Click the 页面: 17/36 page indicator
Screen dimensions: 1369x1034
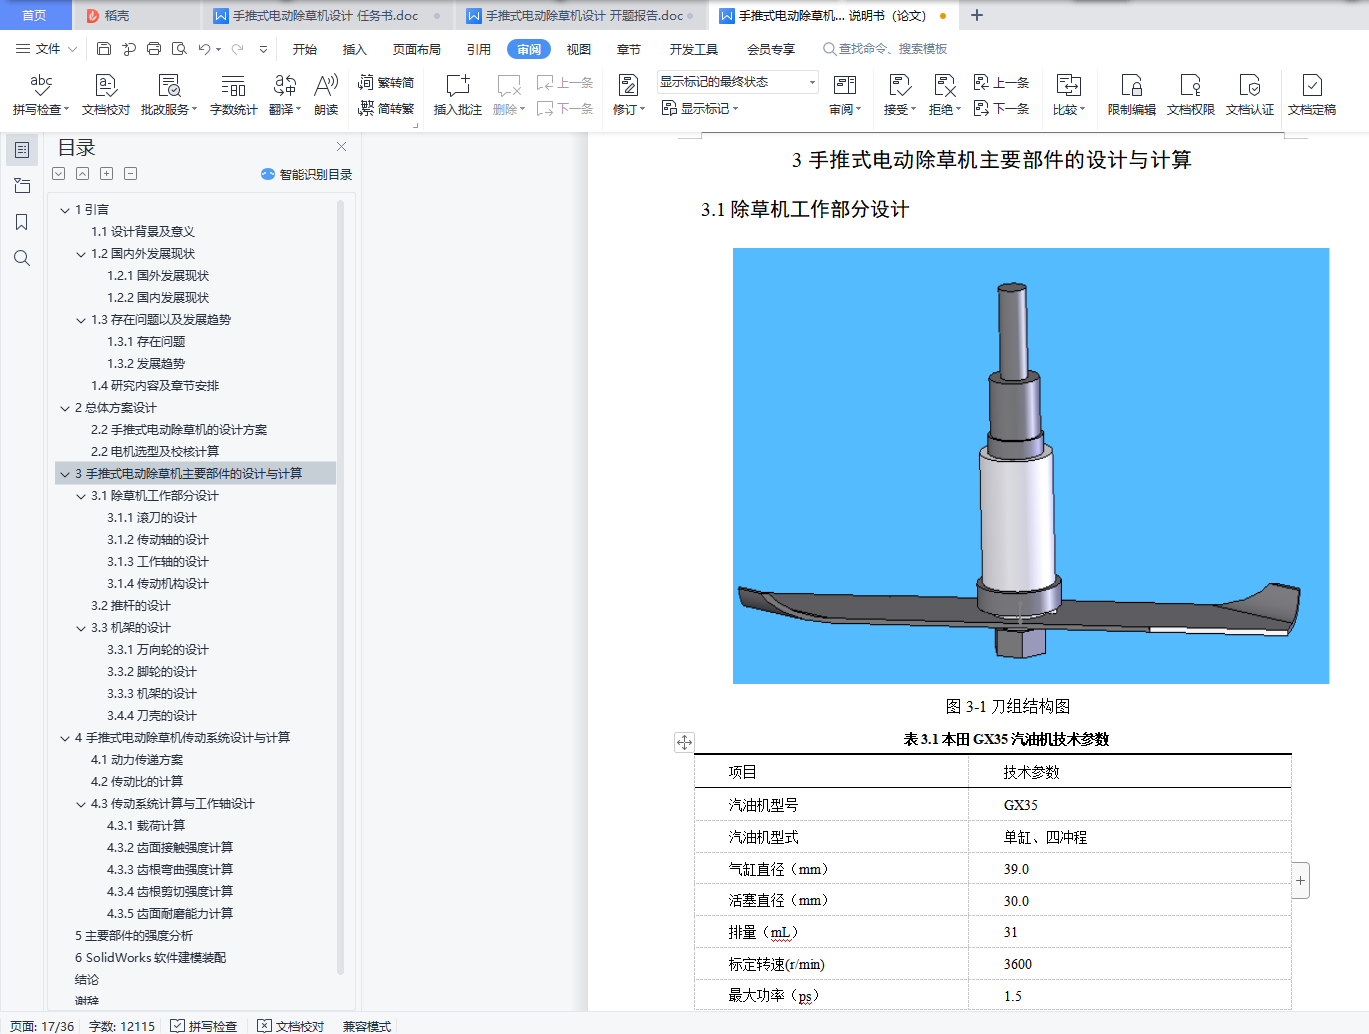[42, 1026]
